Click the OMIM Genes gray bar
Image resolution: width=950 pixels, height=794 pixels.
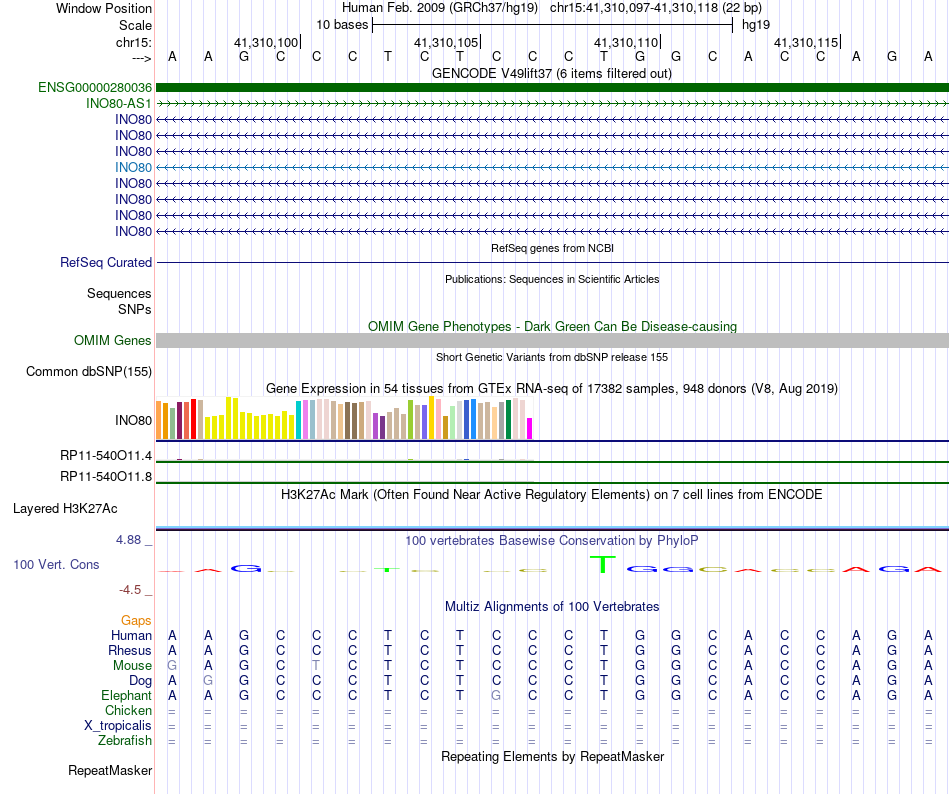[x=552, y=340]
